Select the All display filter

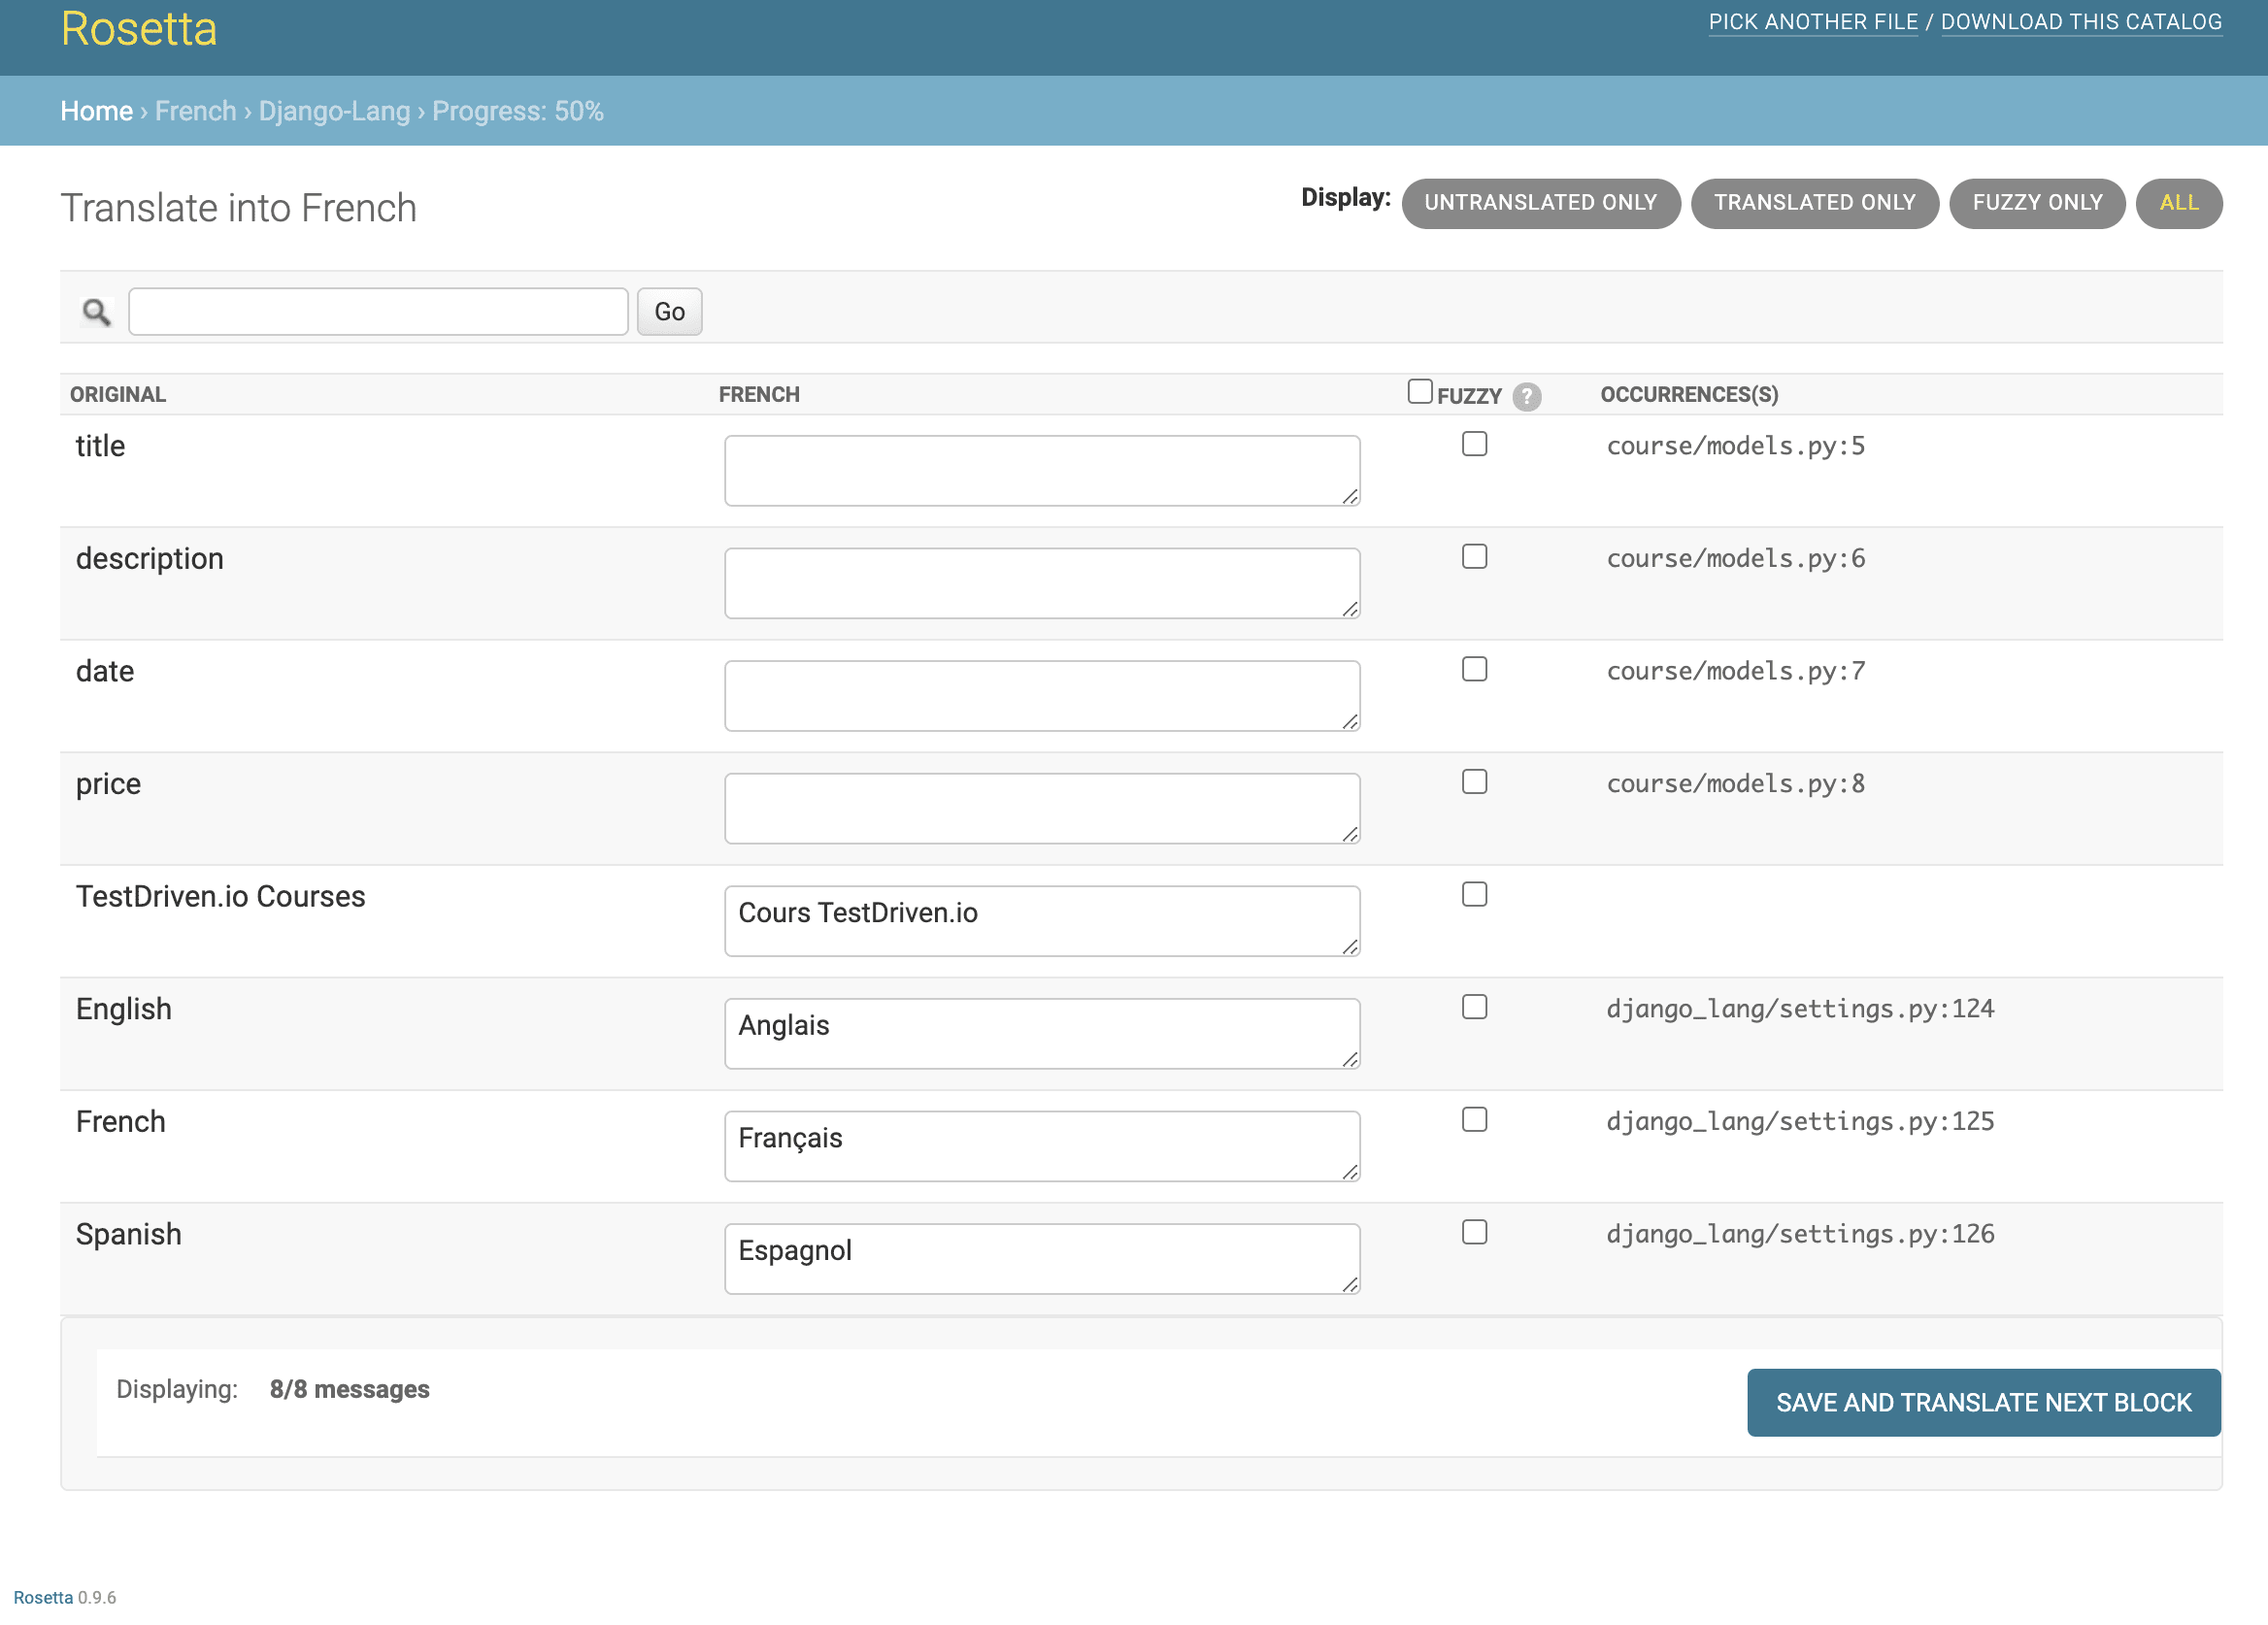[2179, 203]
